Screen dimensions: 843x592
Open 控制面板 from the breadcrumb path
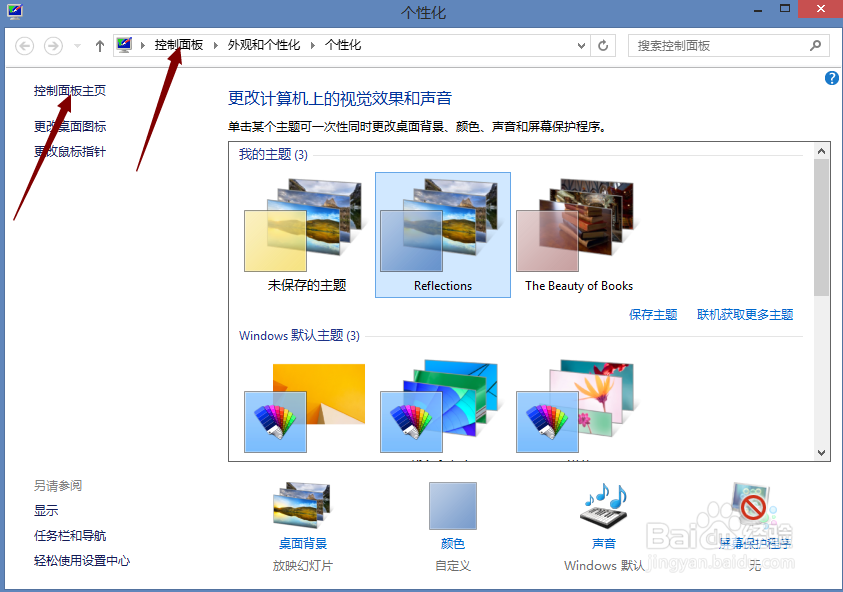(180, 45)
